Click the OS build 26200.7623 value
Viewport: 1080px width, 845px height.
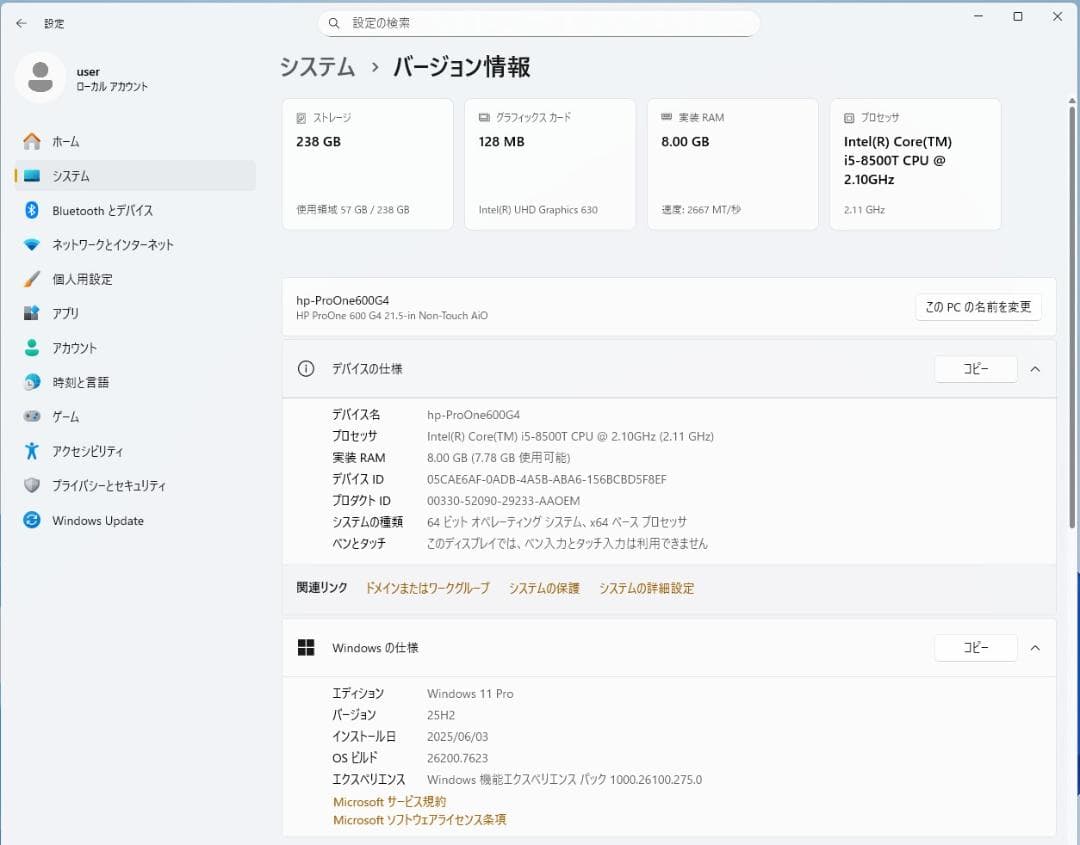tap(457, 758)
